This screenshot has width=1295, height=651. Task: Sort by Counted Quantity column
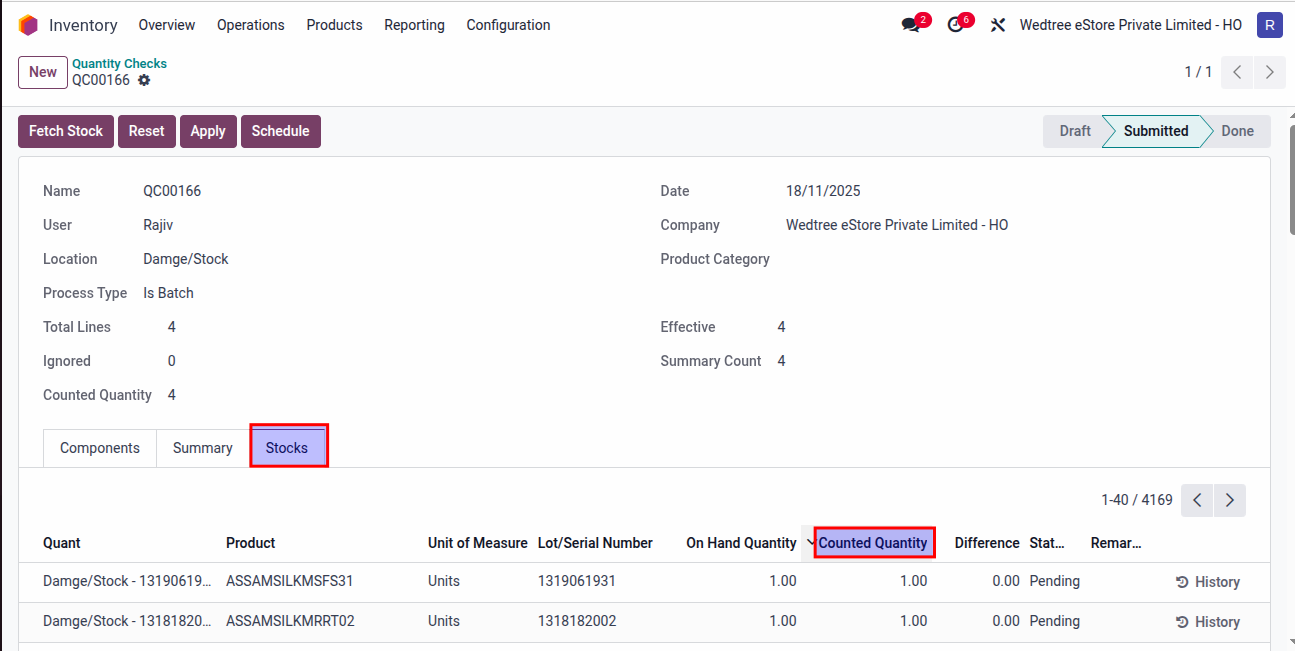pyautogui.click(x=873, y=543)
